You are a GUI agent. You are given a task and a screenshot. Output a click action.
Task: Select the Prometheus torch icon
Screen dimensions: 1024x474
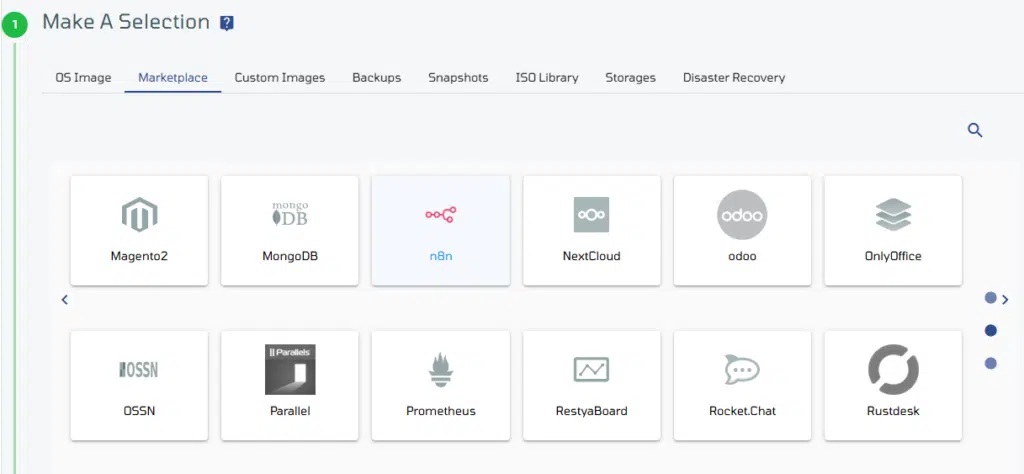click(441, 370)
